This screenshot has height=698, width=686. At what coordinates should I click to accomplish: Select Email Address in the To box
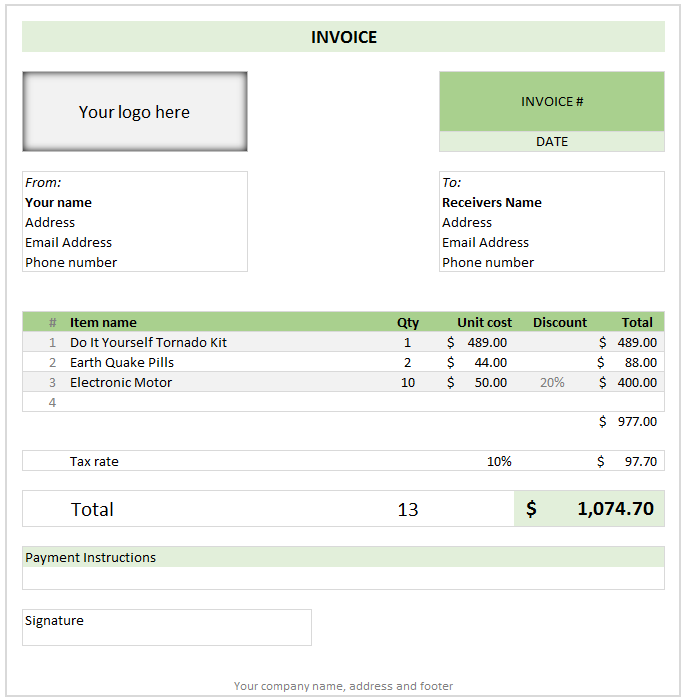click(x=485, y=242)
